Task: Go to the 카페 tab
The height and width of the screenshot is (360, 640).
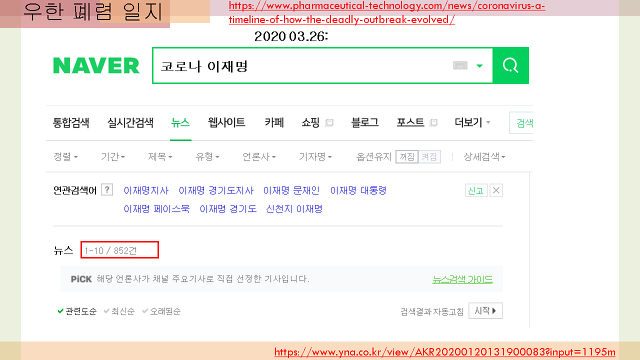Action: [274, 122]
